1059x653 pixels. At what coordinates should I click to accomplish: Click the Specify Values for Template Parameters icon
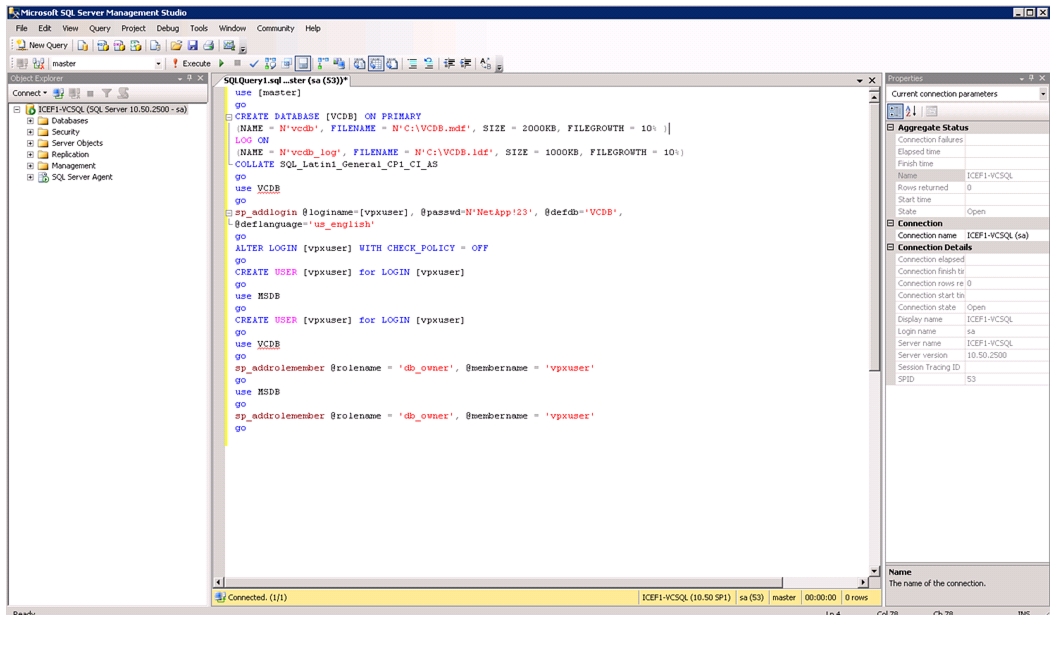pos(486,63)
